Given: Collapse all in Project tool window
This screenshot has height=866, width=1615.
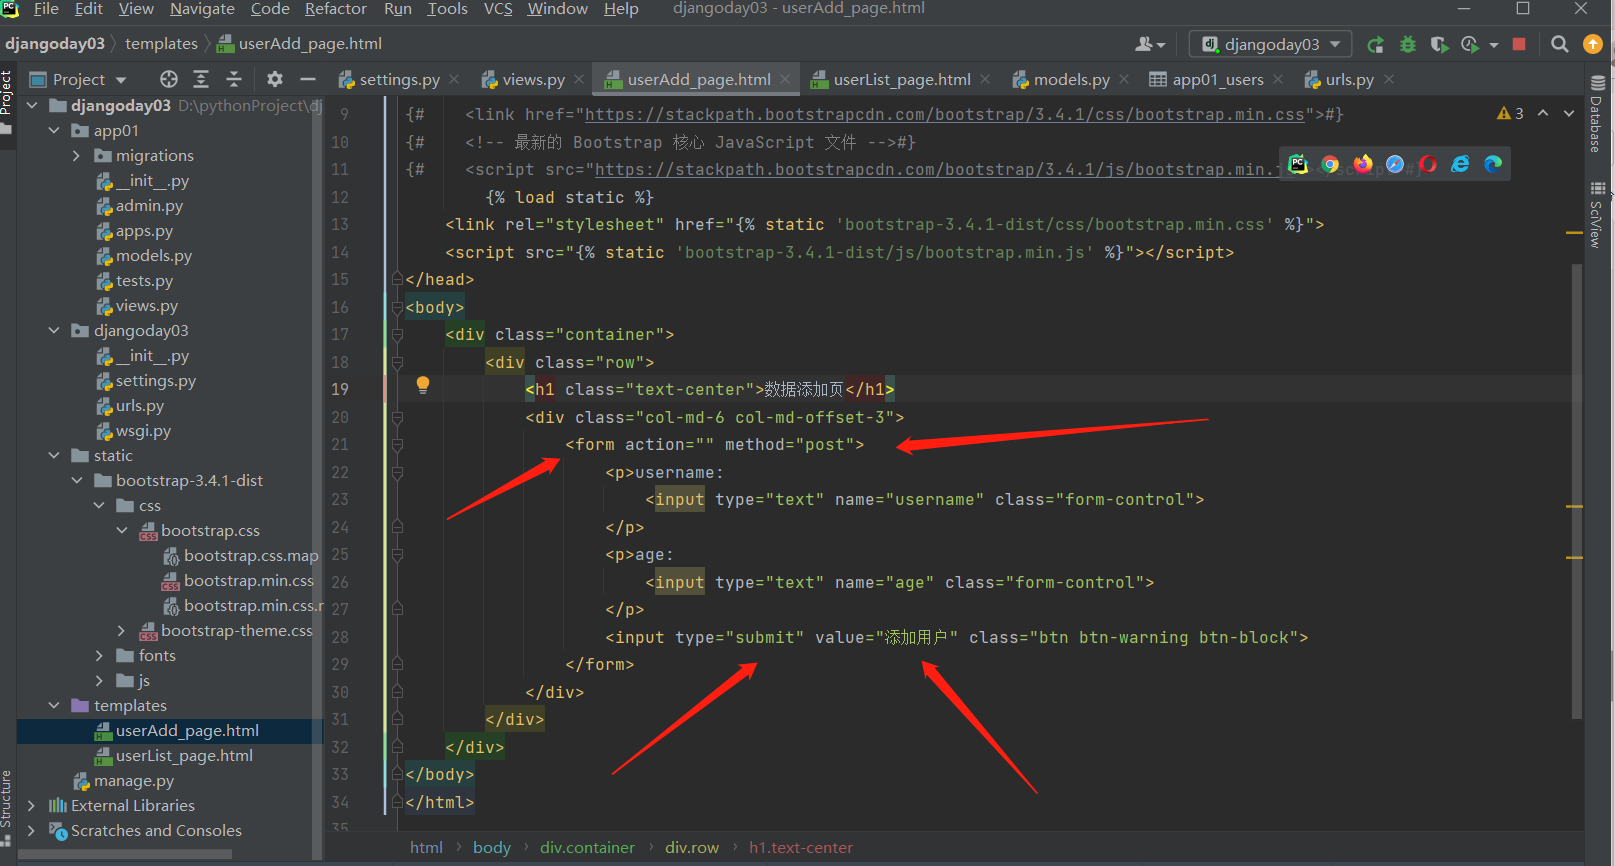Looking at the screenshot, I should (x=234, y=79).
